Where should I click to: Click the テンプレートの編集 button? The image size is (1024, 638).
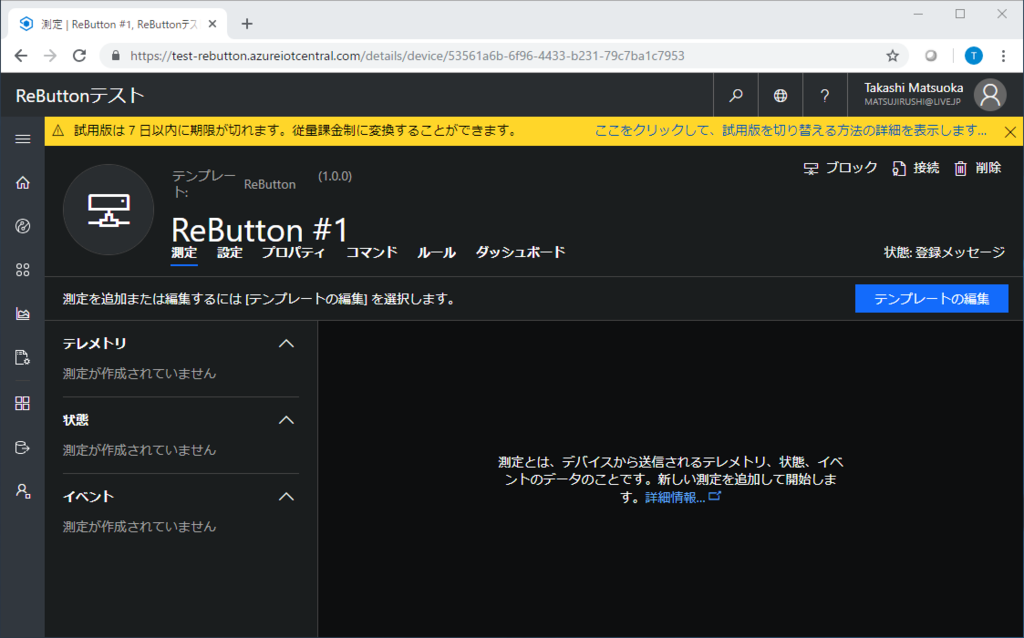point(931,298)
